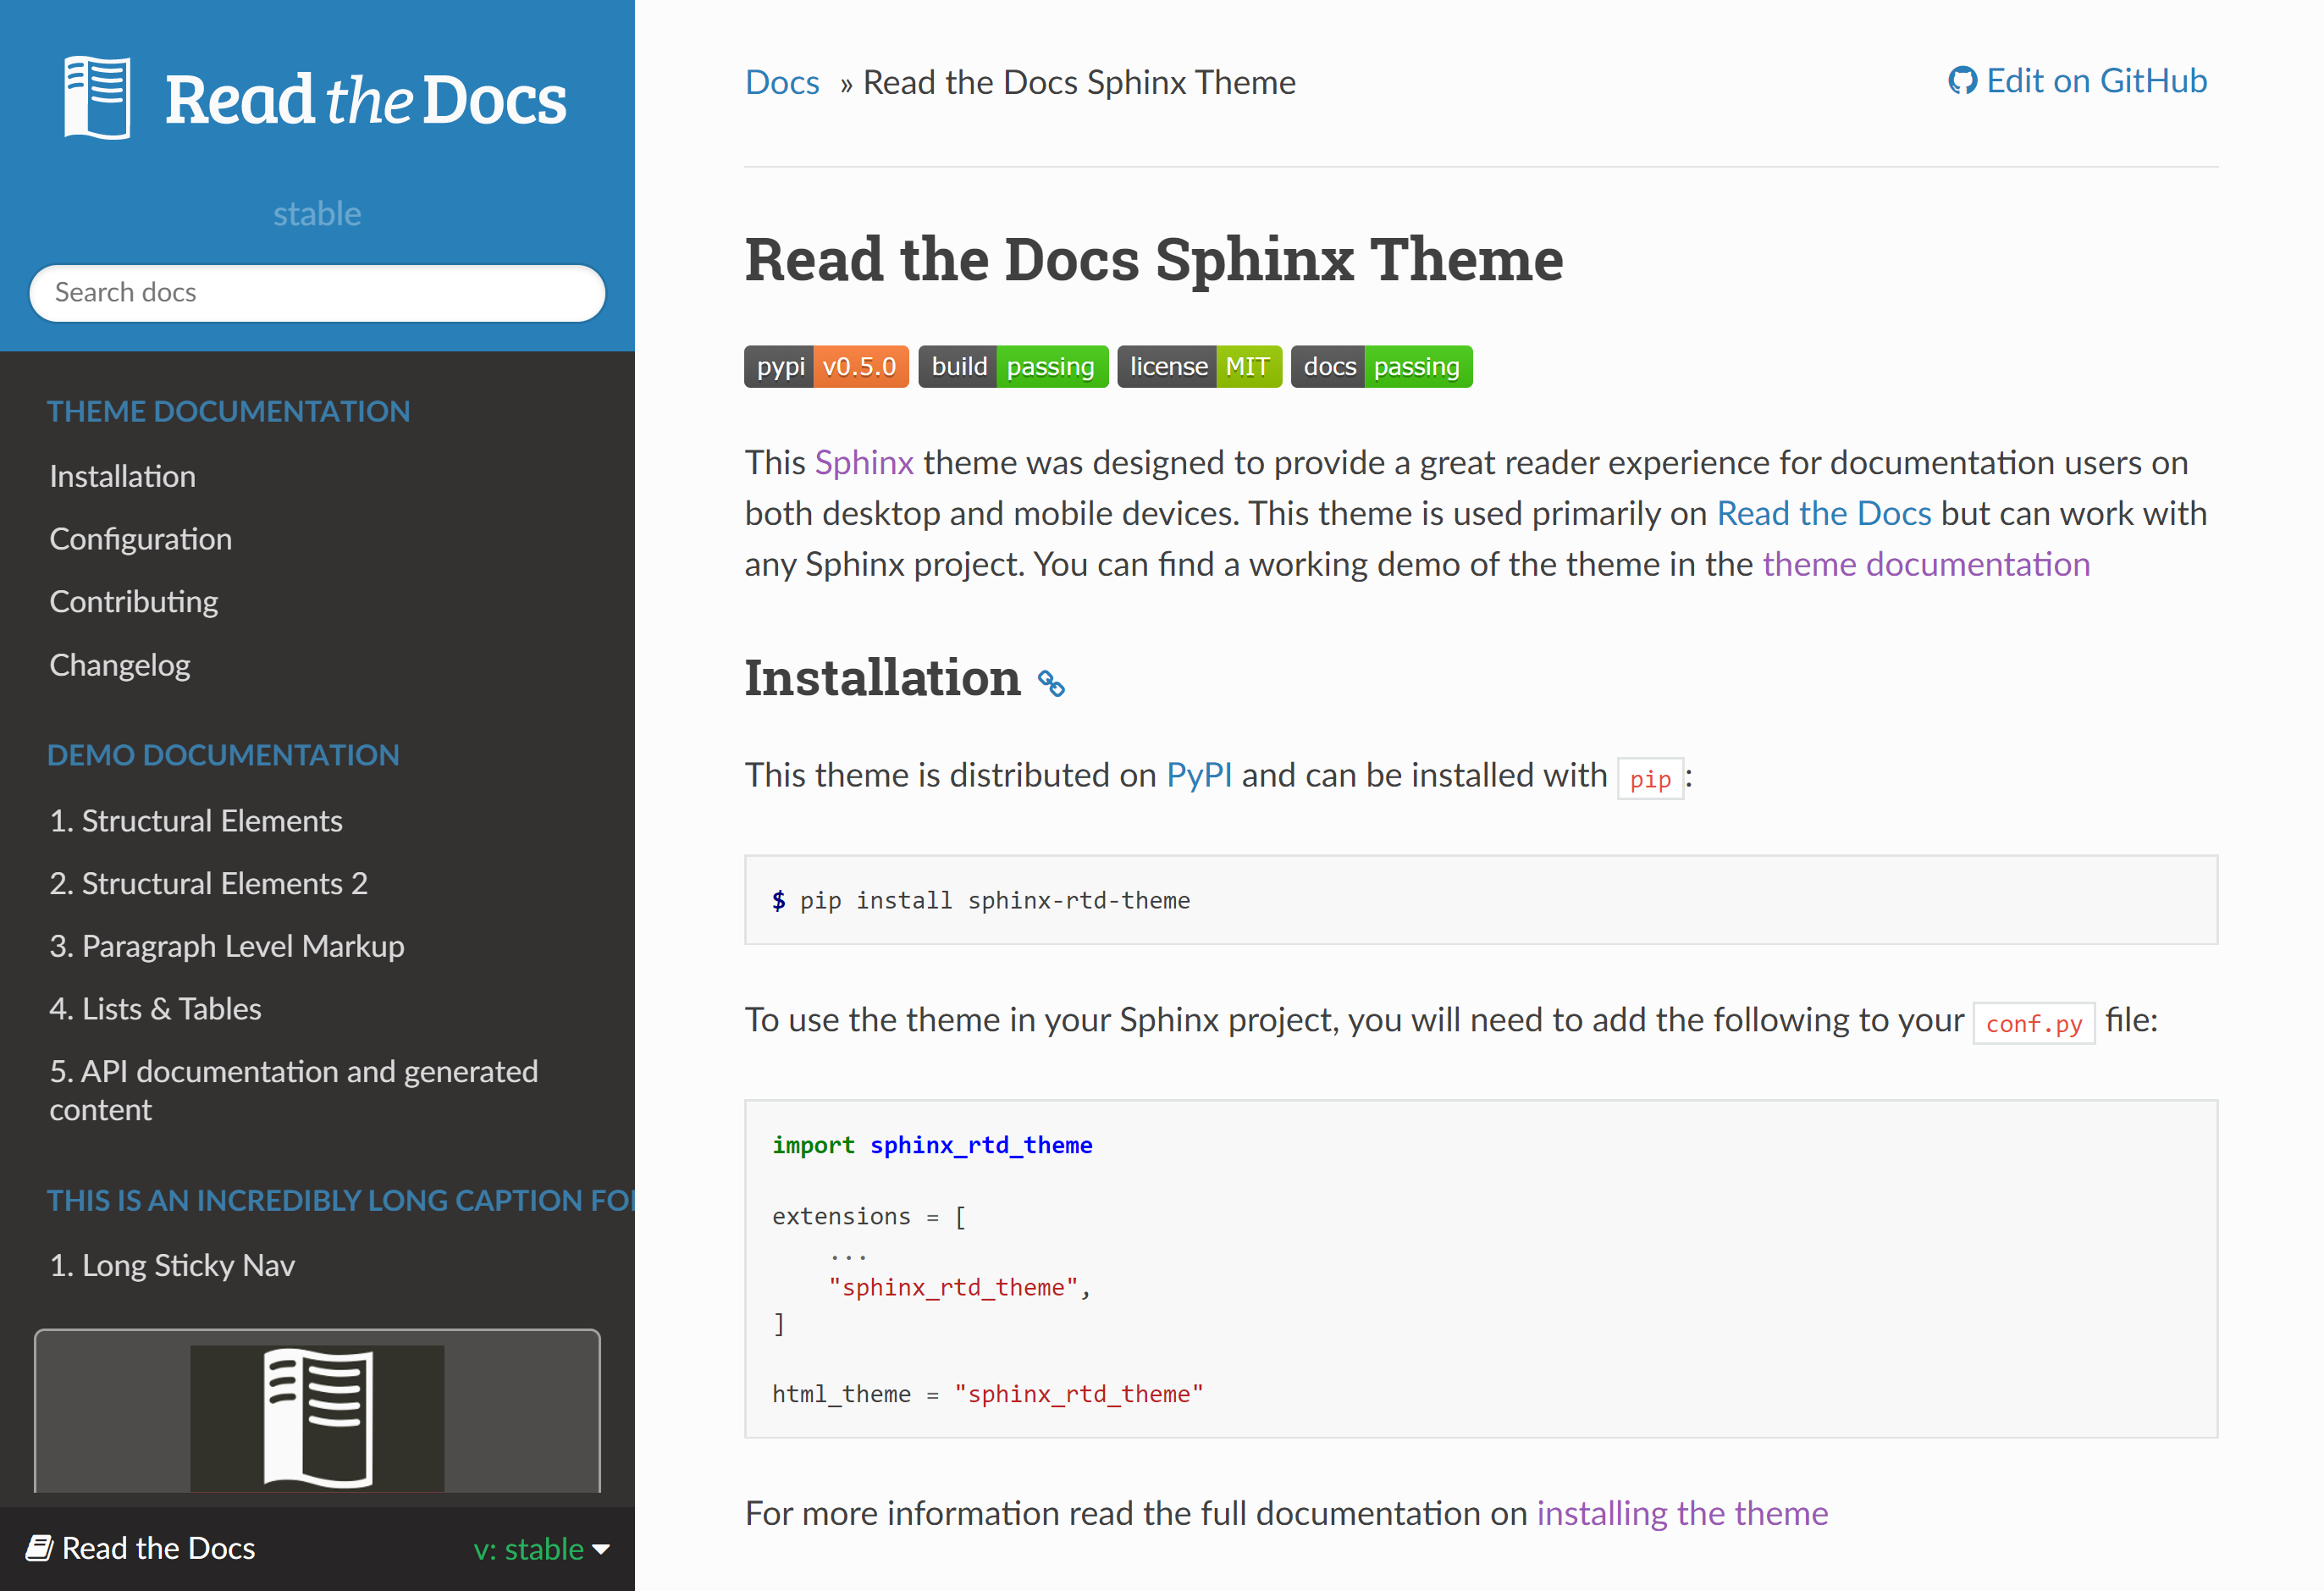Viewport: 2324px width, 1591px height.
Task: Click the docs passing badge
Action: 1380,367
